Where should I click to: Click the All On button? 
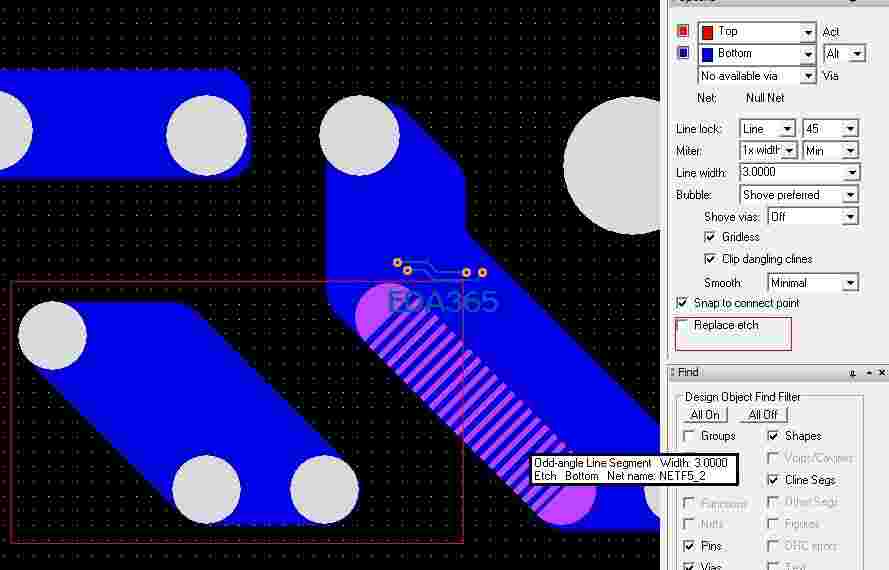(705, 415)
